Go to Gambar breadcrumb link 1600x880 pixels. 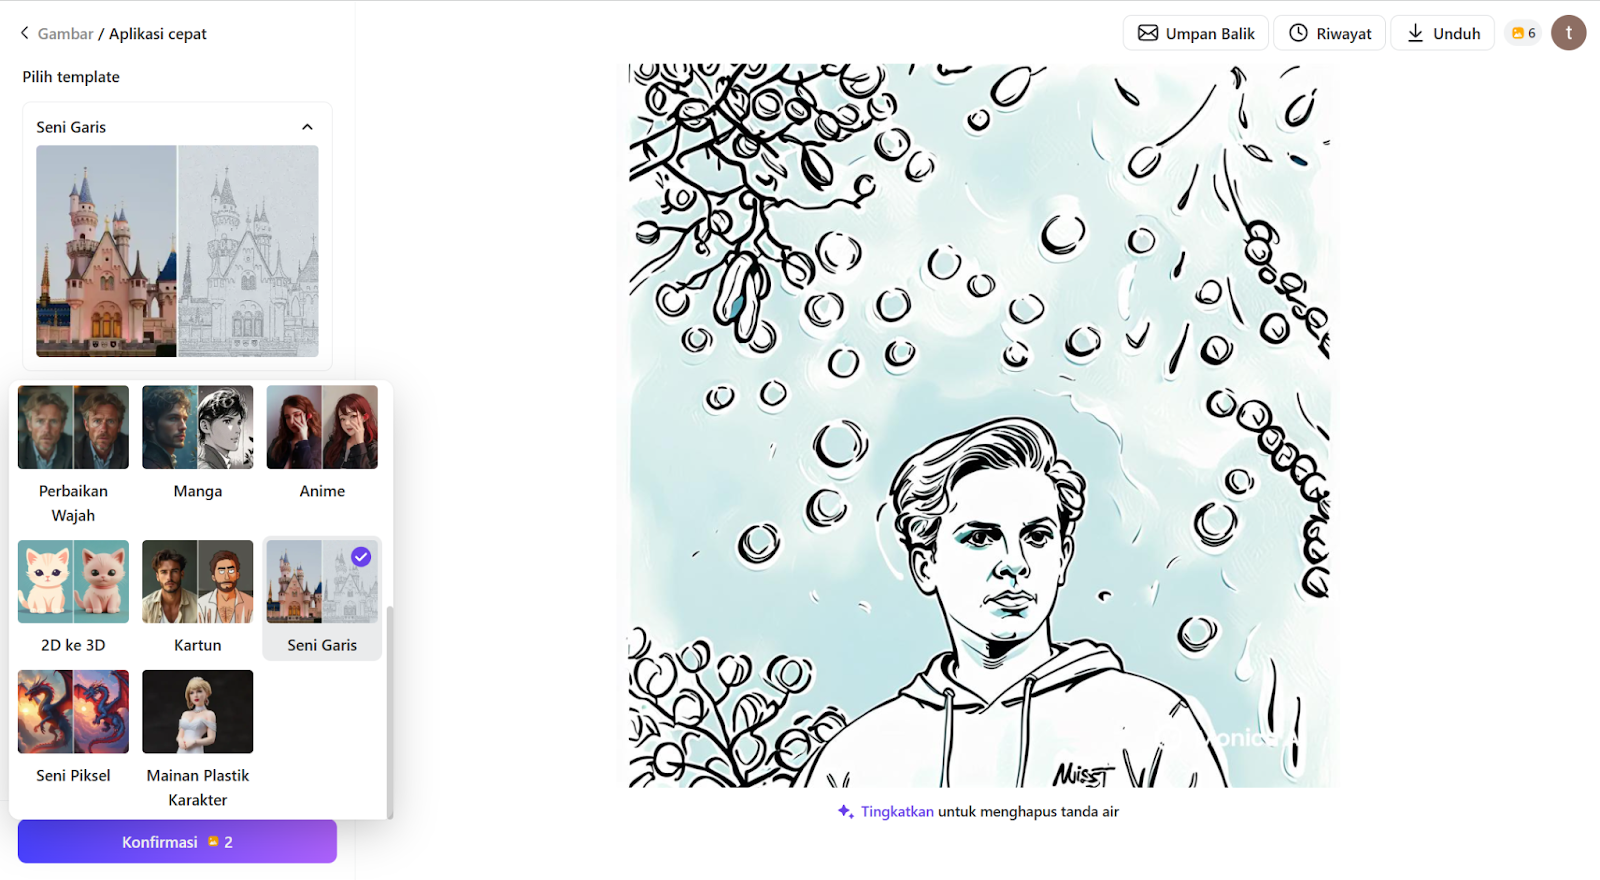65,34
